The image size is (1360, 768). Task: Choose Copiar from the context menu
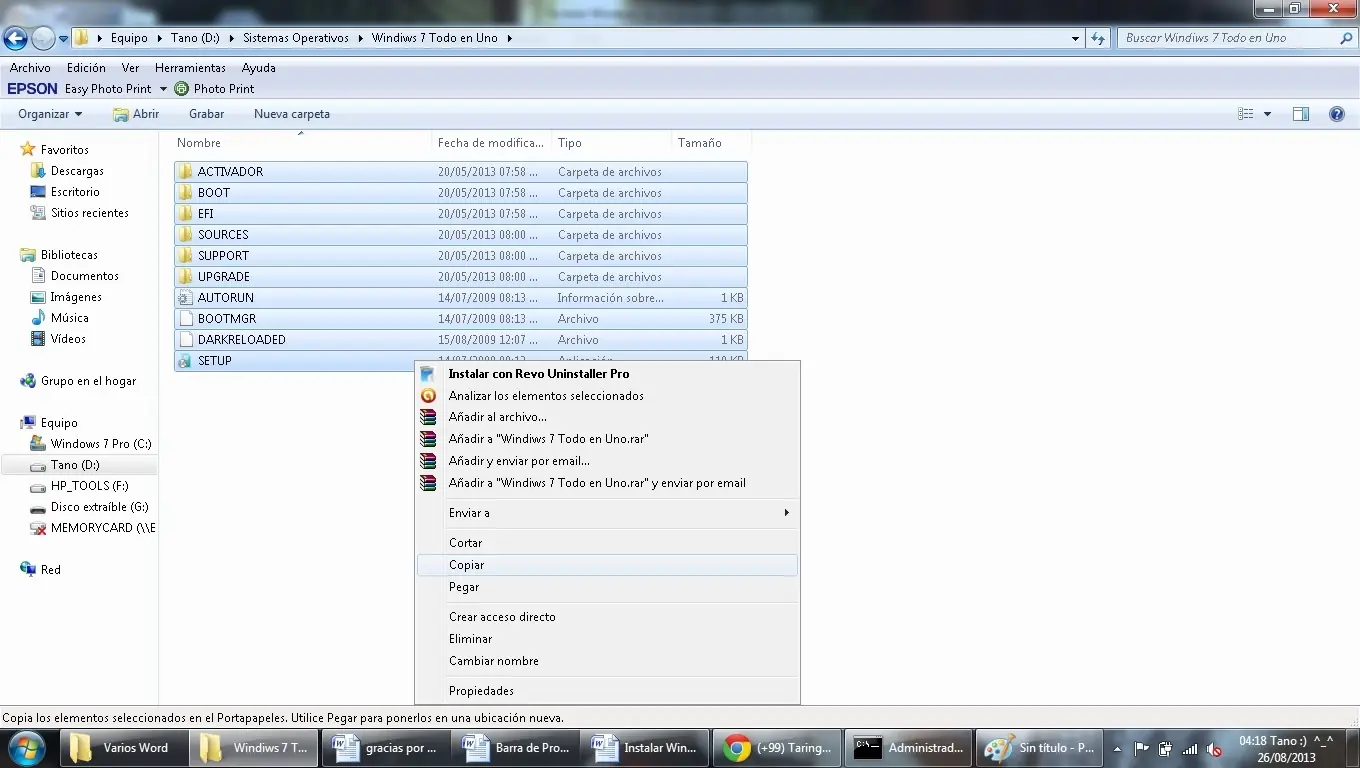(608, 565)
